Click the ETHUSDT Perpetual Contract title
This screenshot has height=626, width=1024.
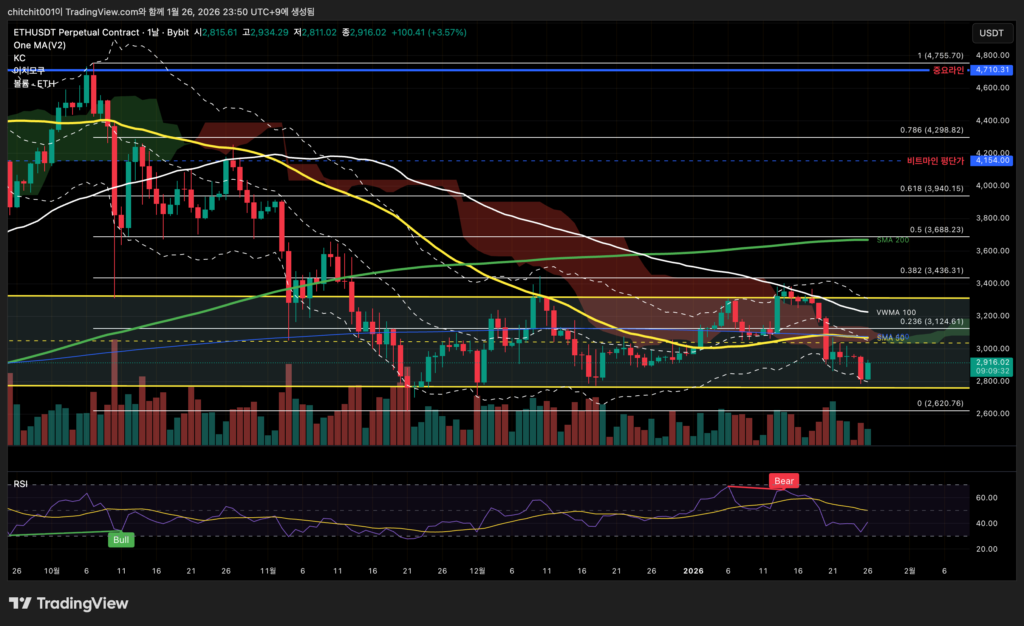click(x=77, y=32)
